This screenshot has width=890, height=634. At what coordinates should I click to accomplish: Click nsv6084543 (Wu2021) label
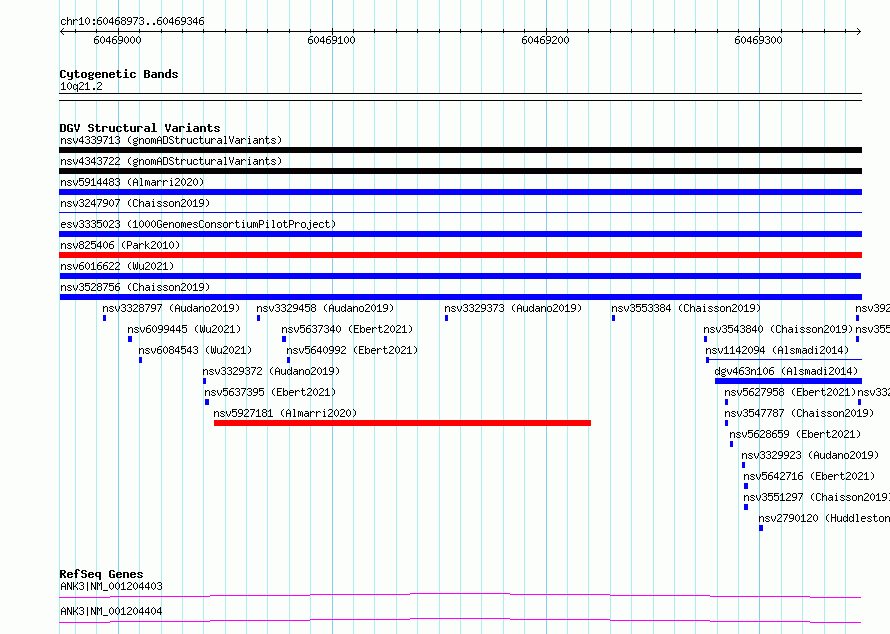[195, 350]
